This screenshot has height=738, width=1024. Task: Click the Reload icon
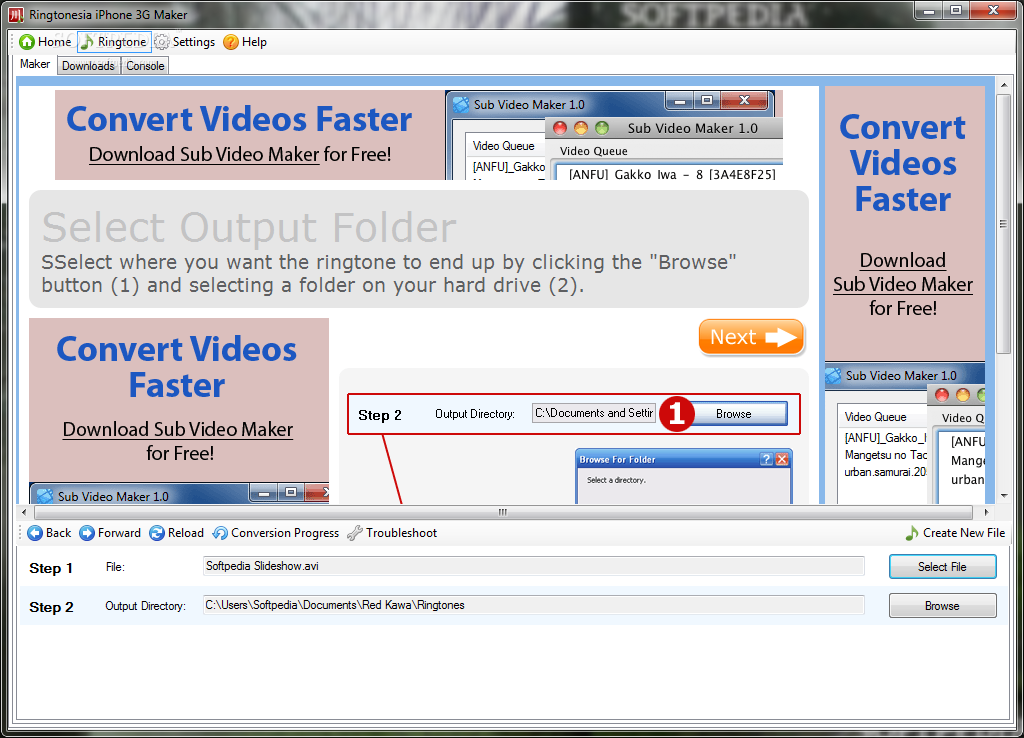coord(157,533)
